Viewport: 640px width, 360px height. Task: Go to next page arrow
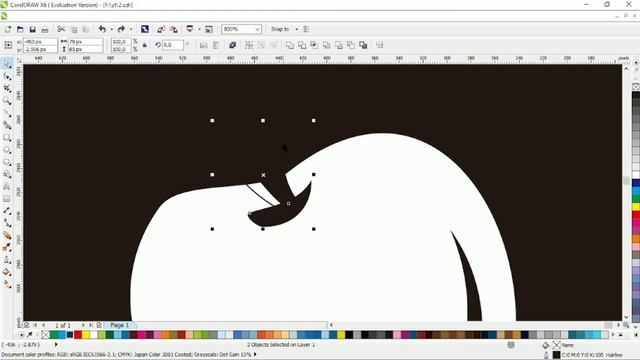(x=83, y=325)
